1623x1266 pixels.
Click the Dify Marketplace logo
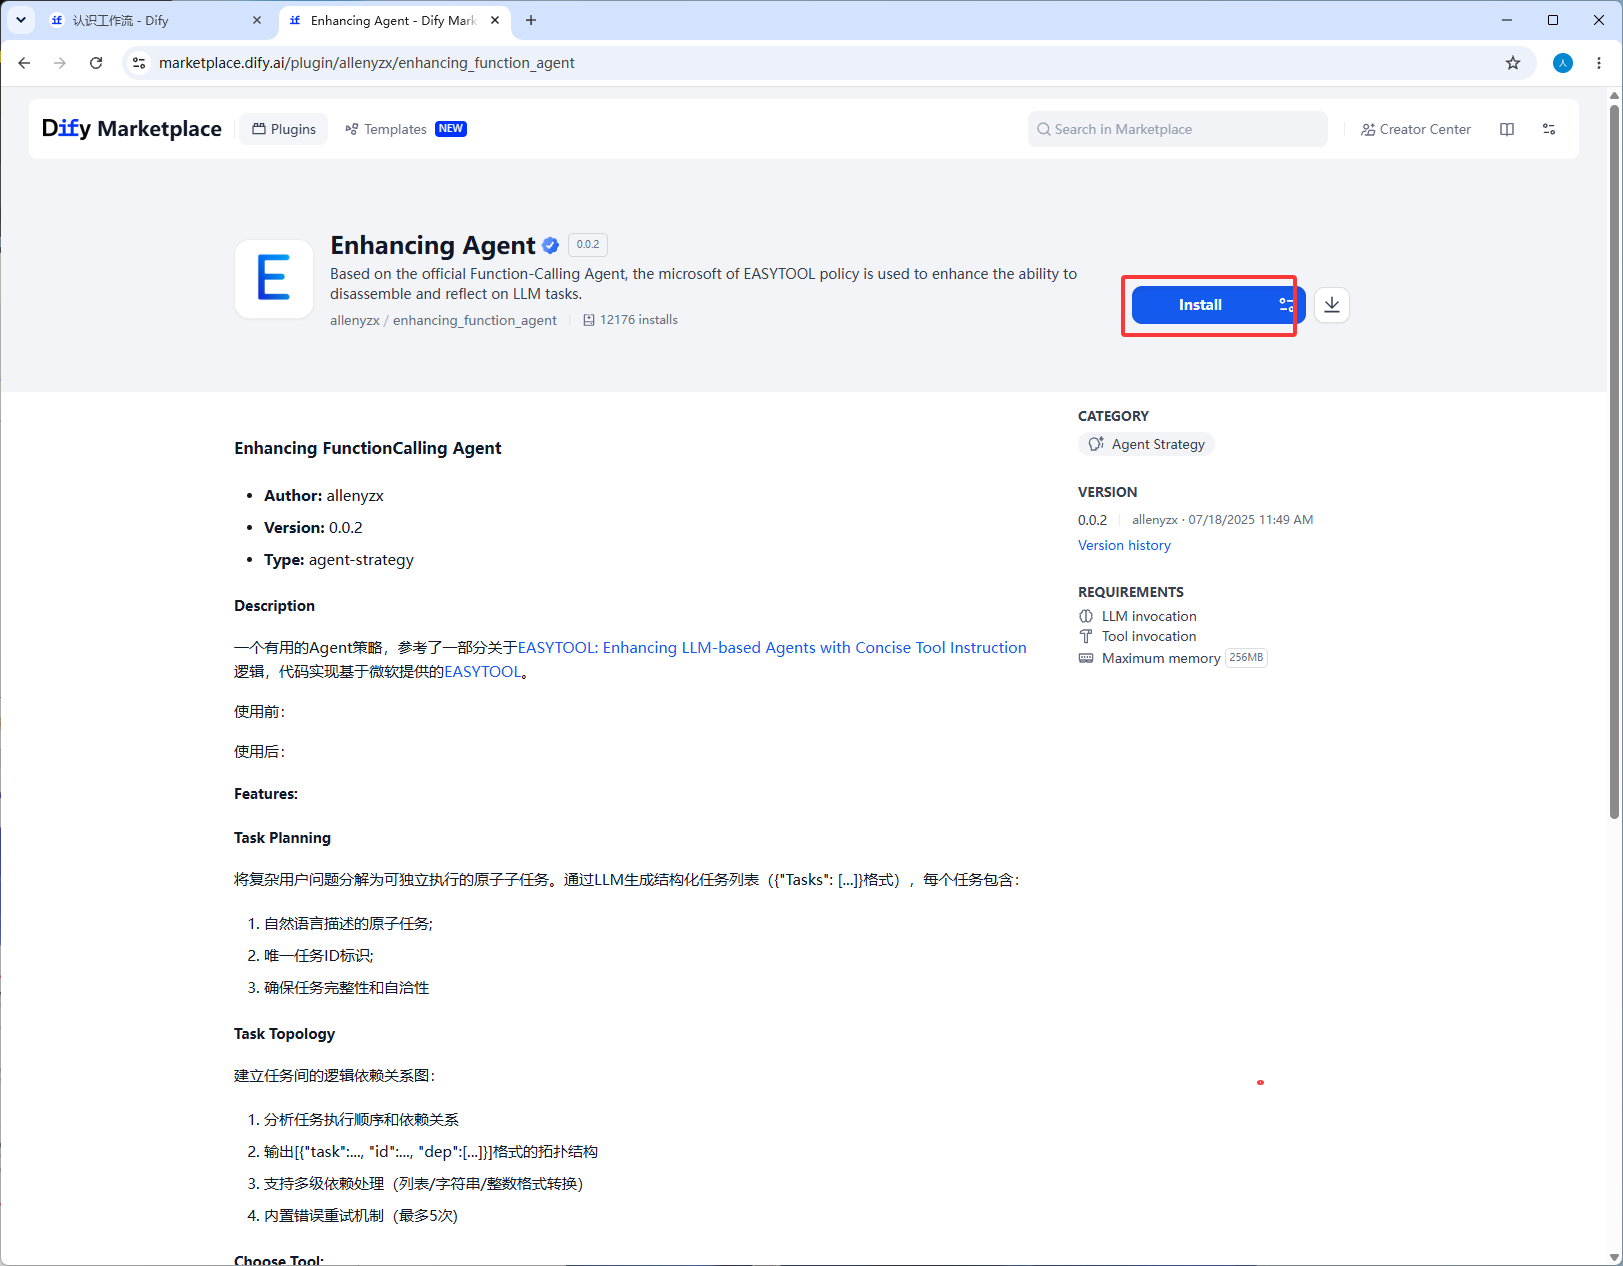(x=131, y=129)
